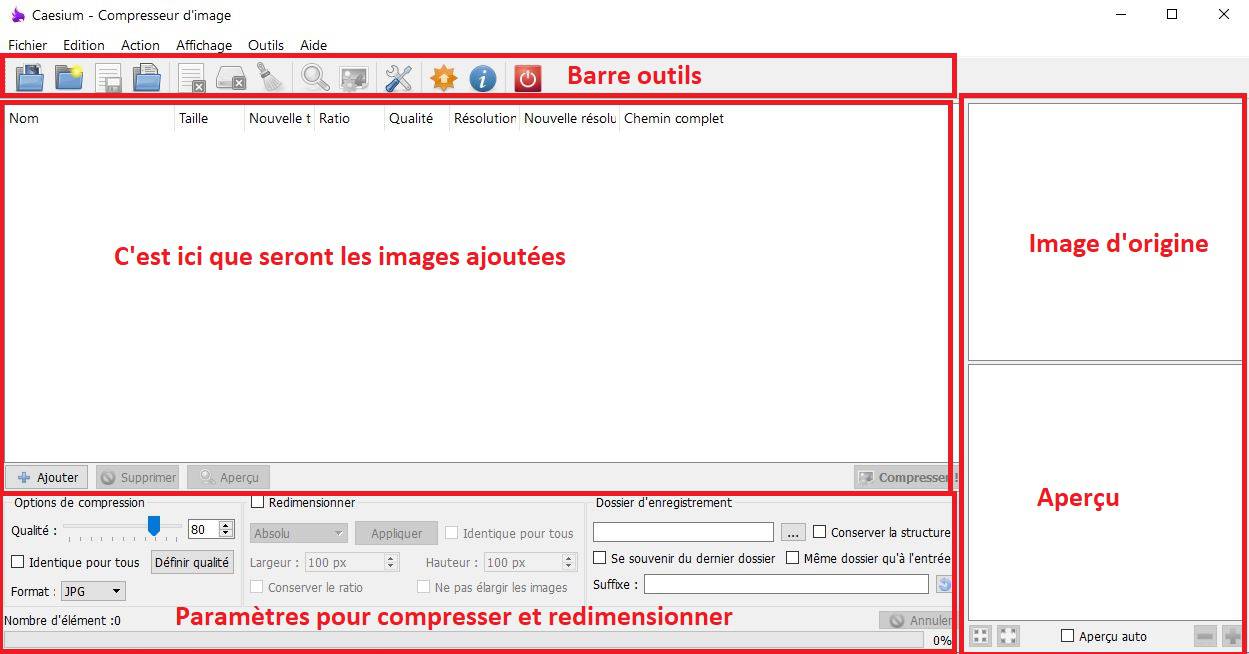Enable the Redimensionner checkbox
Viewport: 1249px width, 654px height.
point(257,502)
